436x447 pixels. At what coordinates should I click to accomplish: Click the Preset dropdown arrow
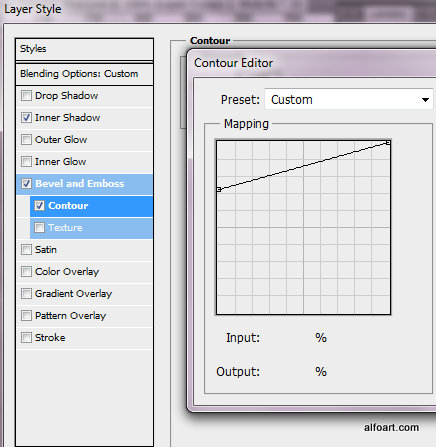pyautogui.click(x=425, y=100)
